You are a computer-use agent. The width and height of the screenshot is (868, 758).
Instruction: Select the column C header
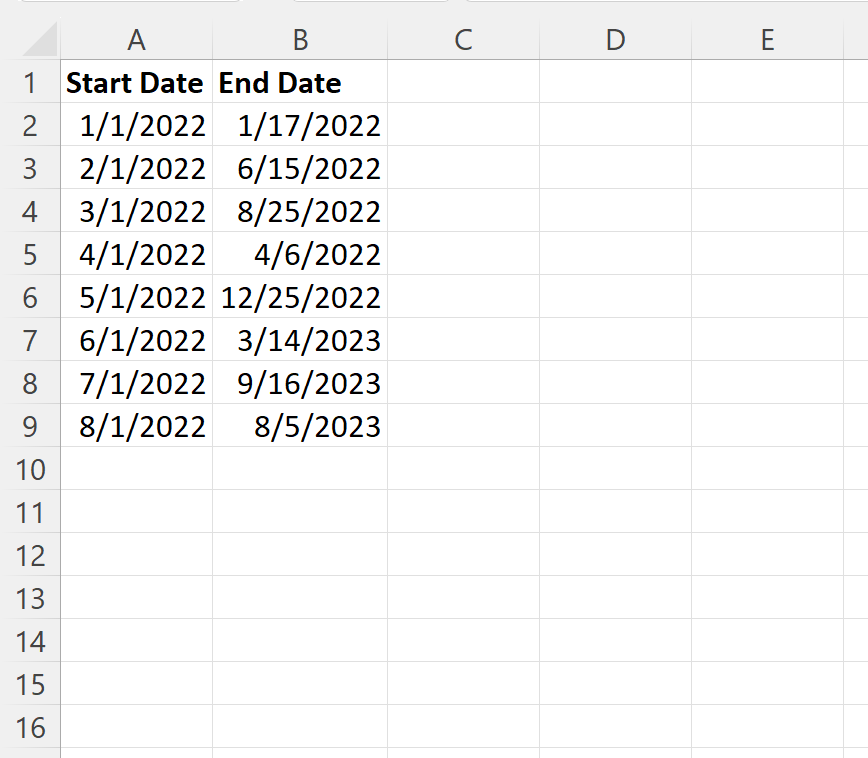[463, 40]
